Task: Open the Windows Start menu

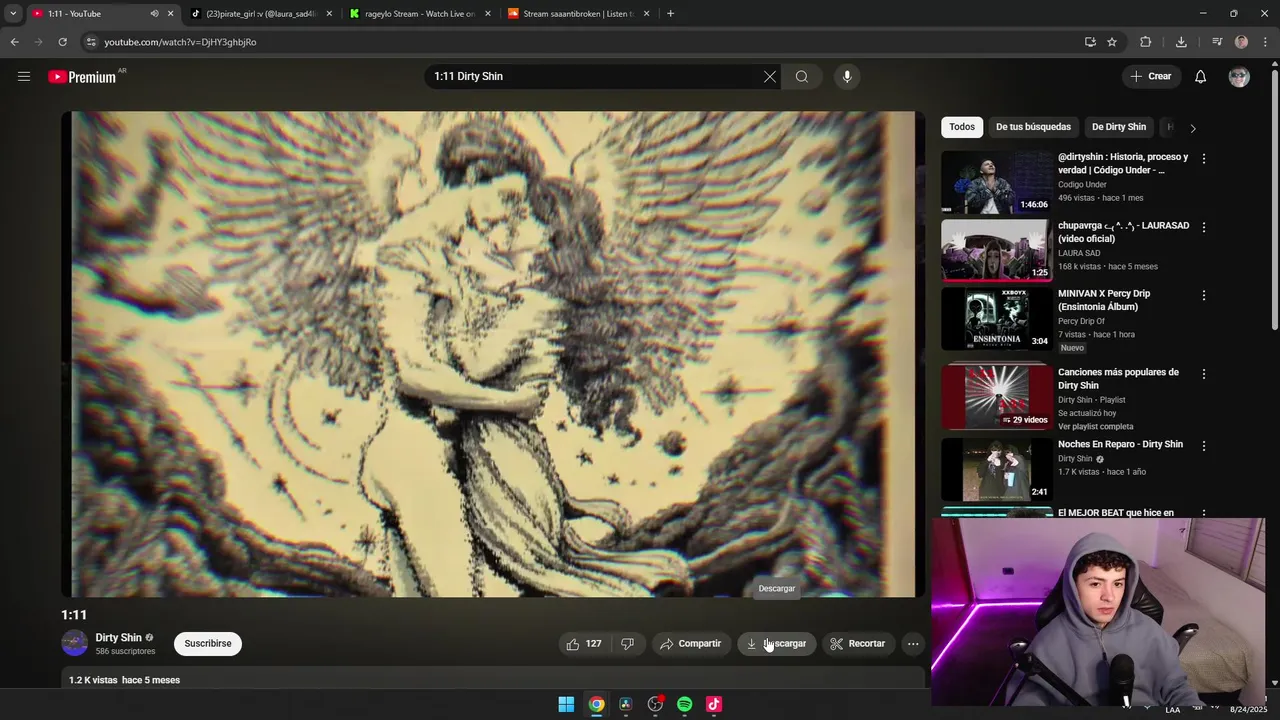Action: 566,704
